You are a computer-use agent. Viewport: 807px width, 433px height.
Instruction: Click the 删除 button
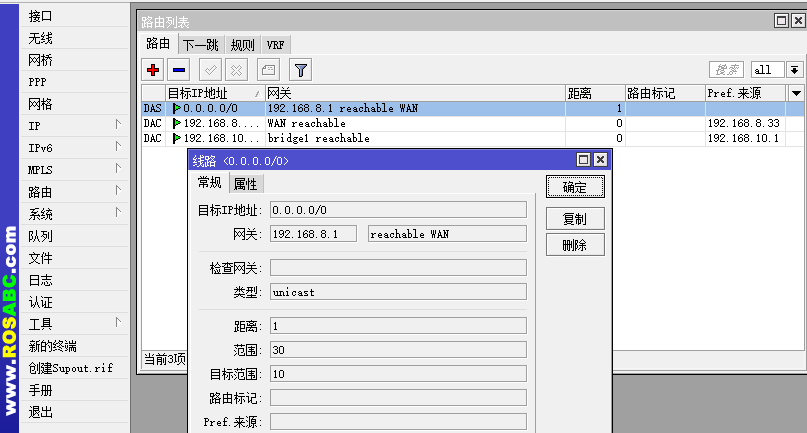575,245
